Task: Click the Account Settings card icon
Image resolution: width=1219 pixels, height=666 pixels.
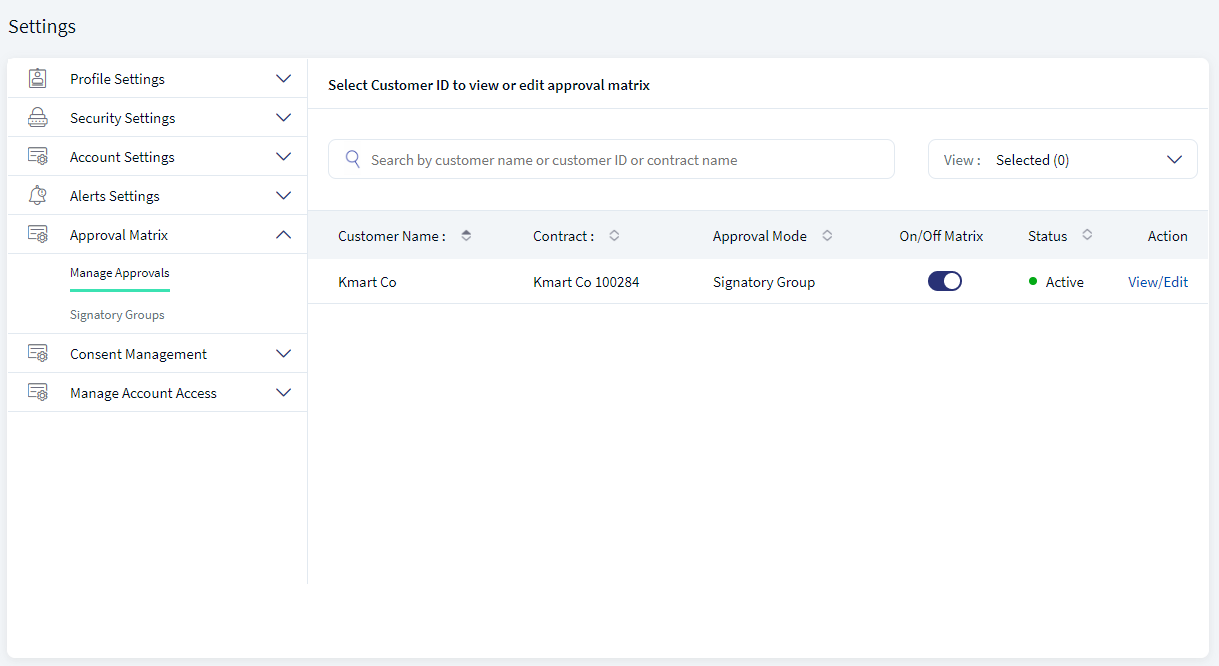Action: click(38, 156)
